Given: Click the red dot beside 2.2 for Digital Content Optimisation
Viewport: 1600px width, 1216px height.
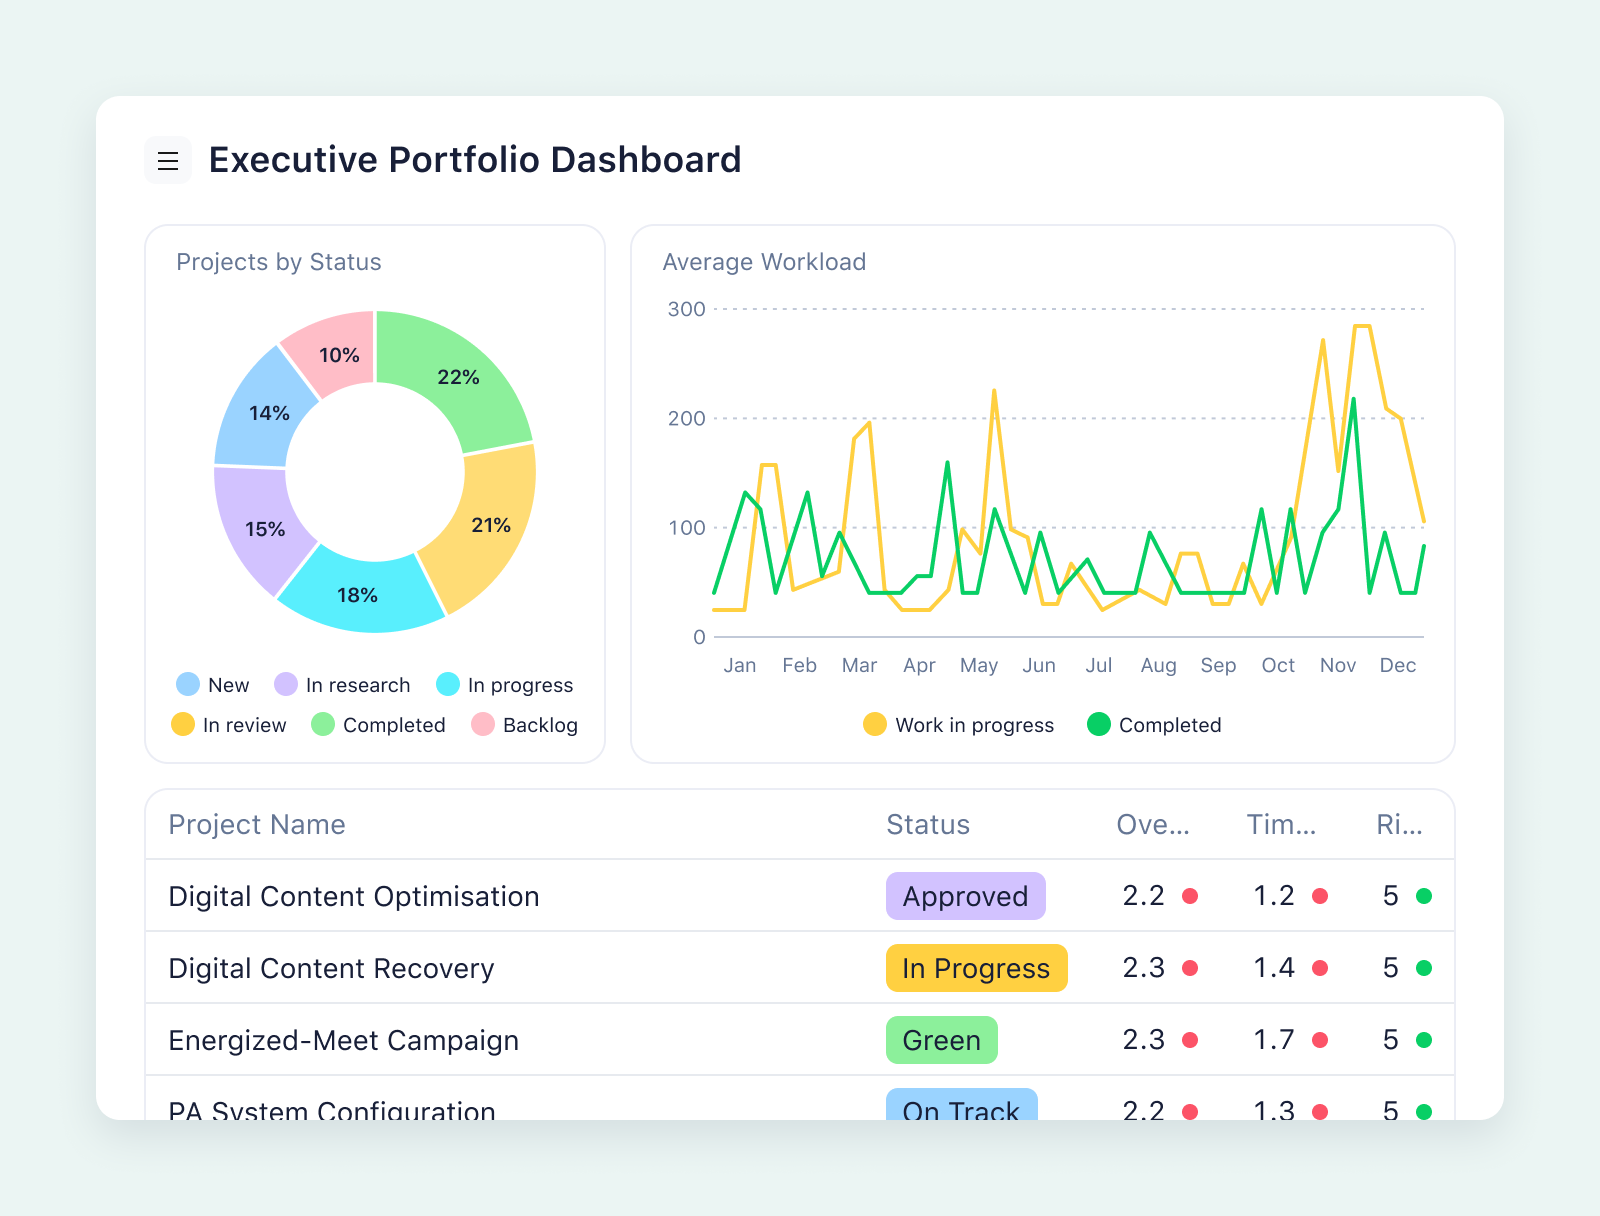Looking at the screenshot, I should [1190, 897].
